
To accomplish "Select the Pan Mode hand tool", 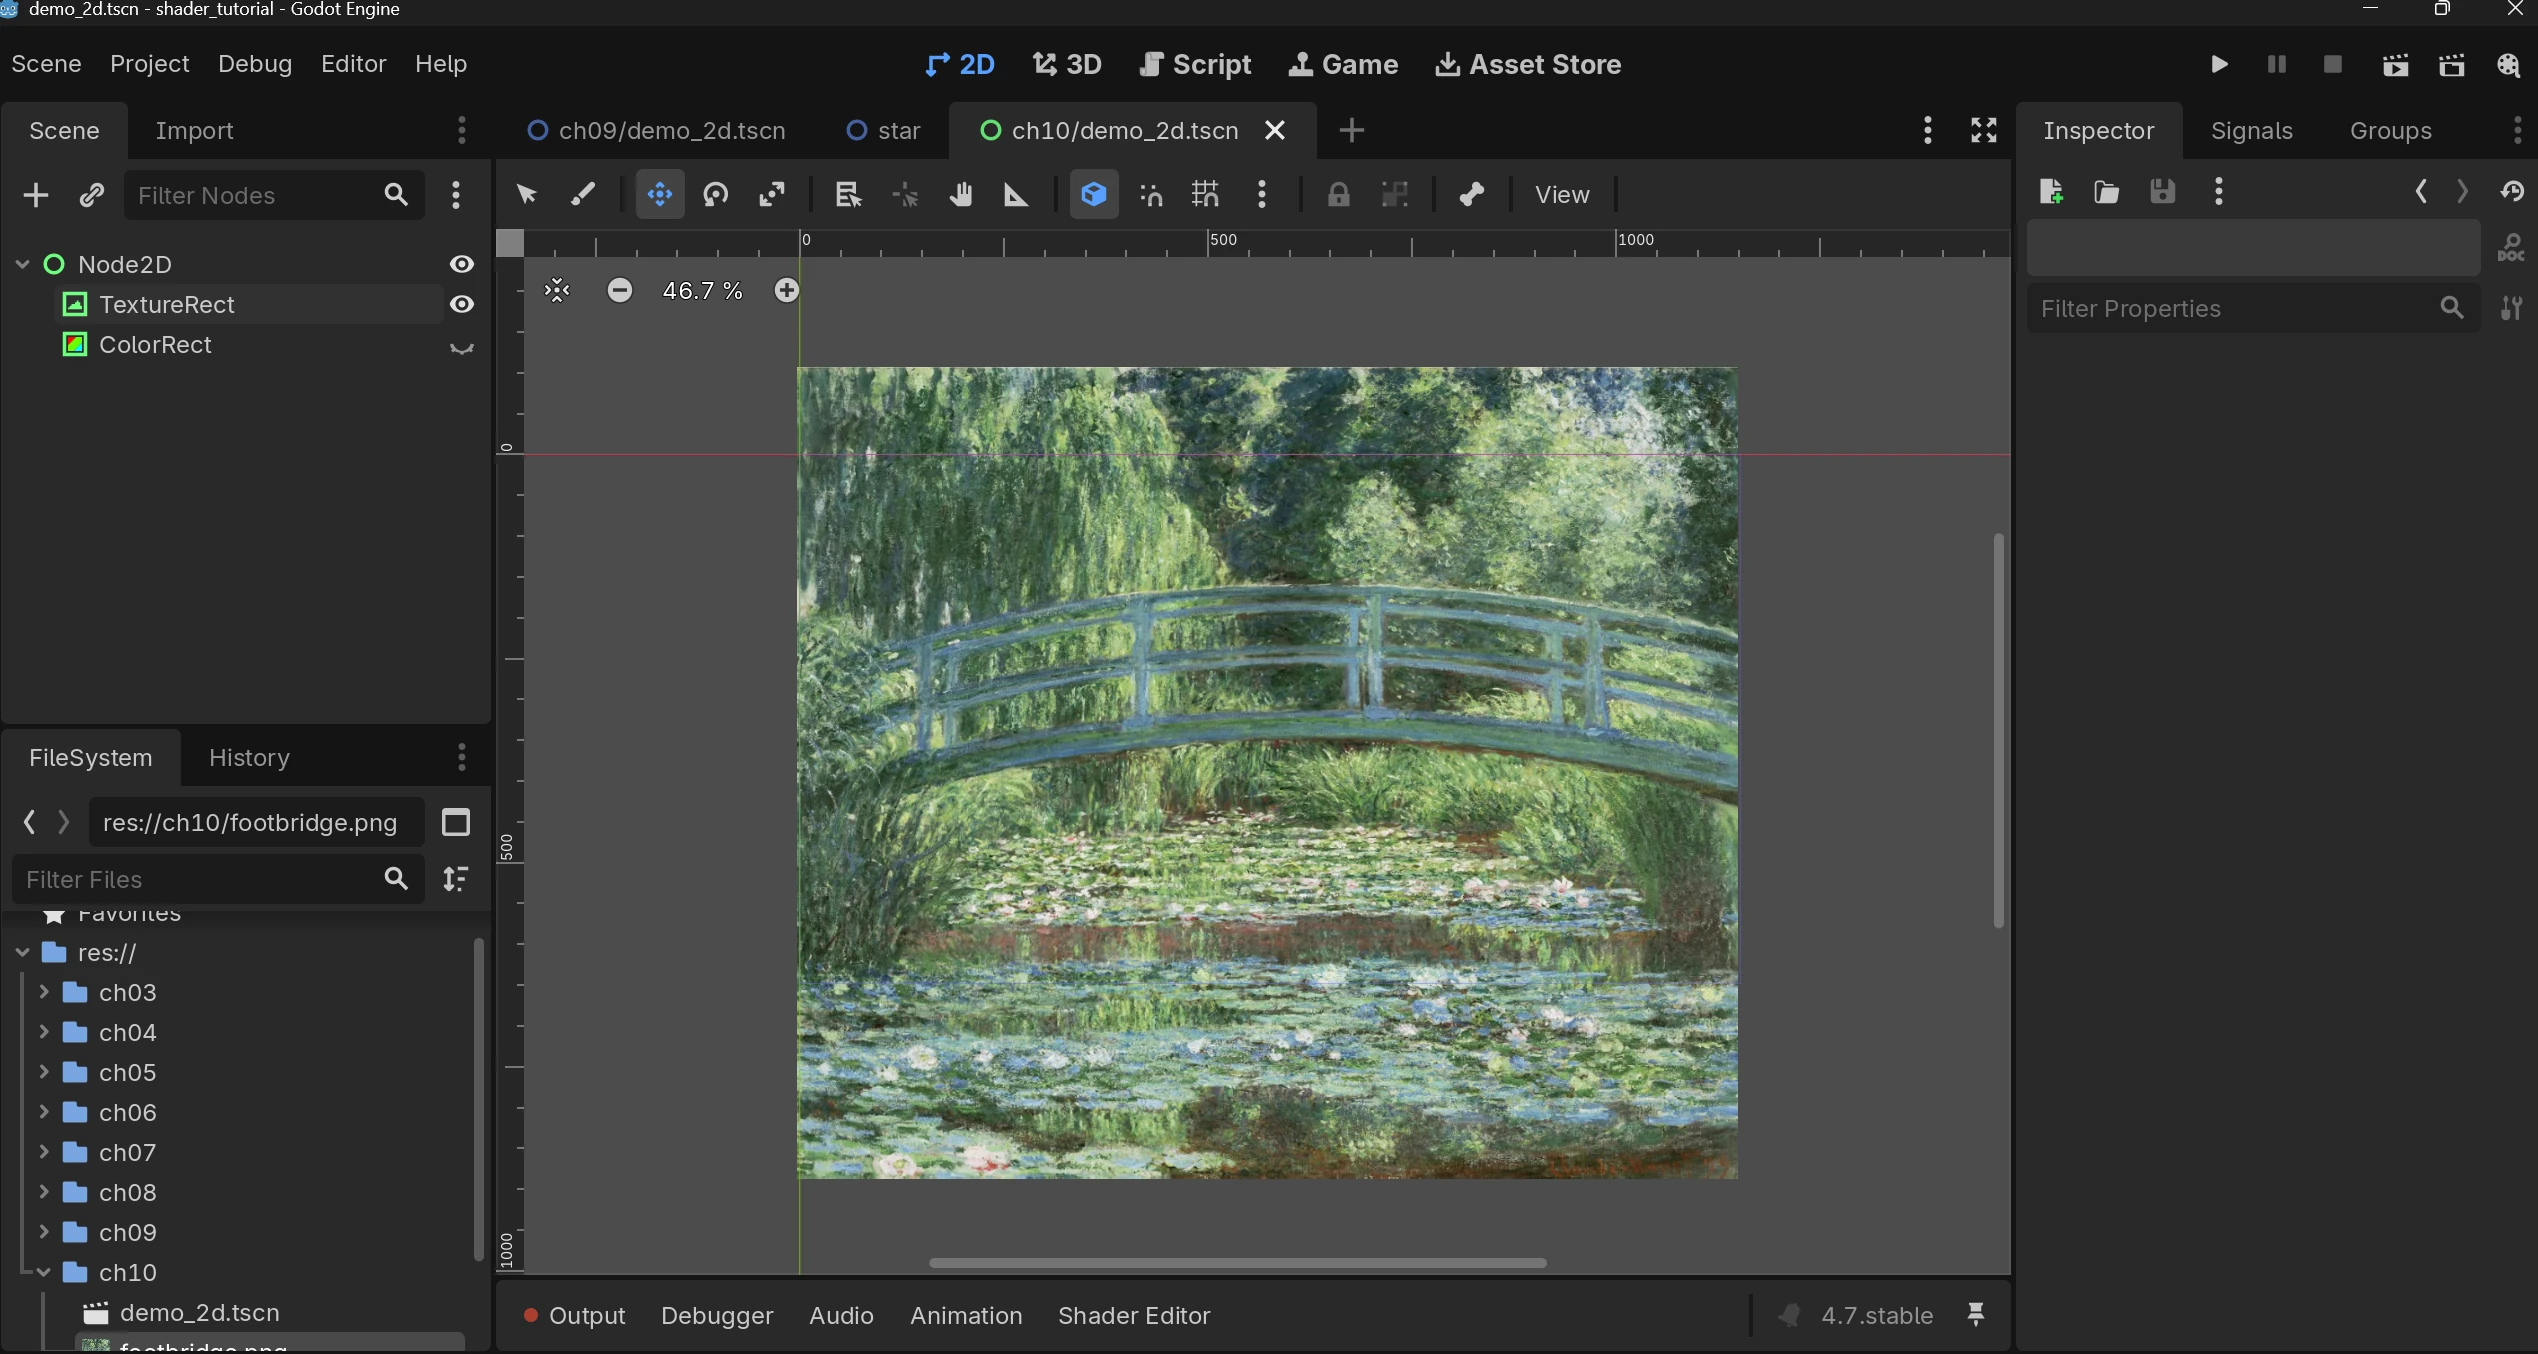I will (961, 194).
